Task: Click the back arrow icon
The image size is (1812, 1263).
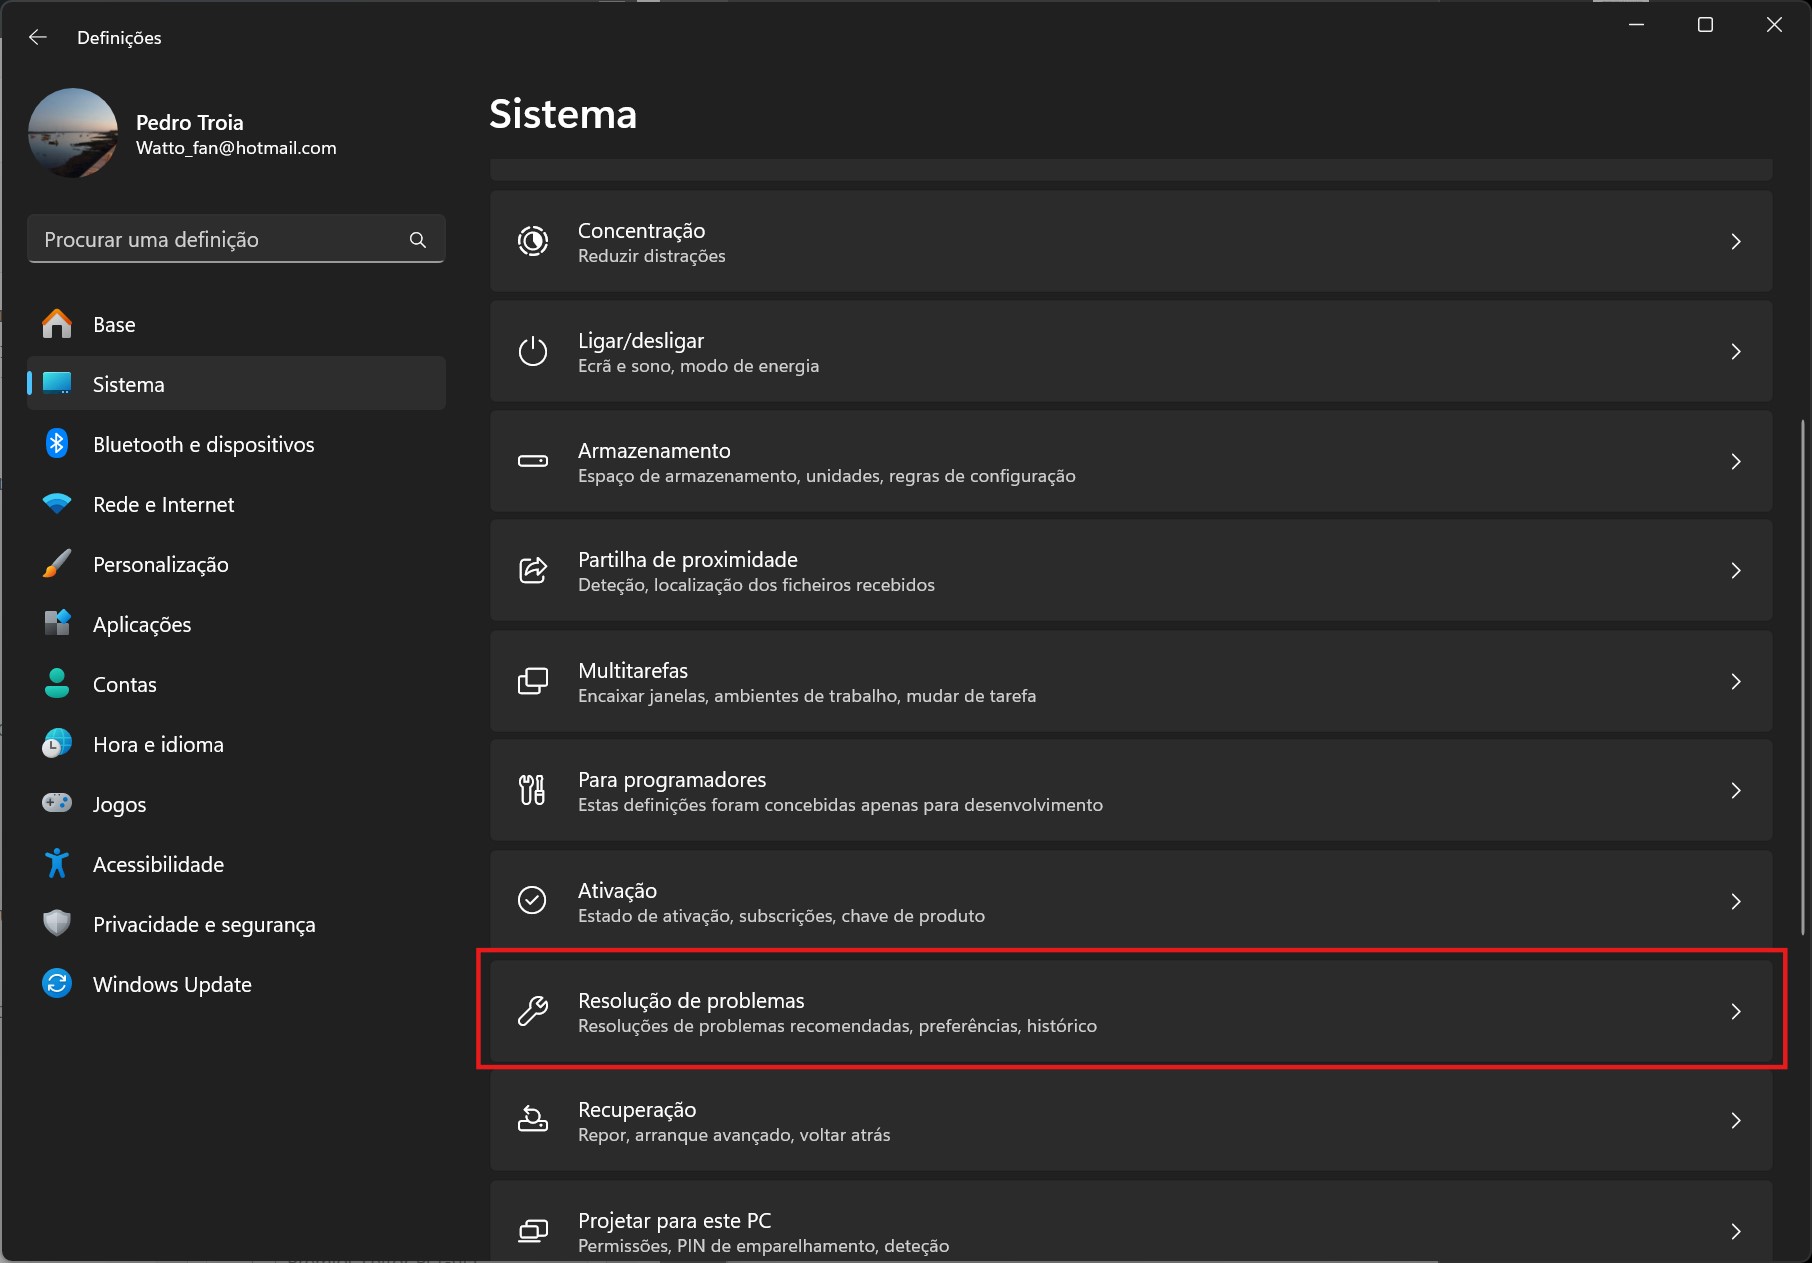Action: (38, 37)
